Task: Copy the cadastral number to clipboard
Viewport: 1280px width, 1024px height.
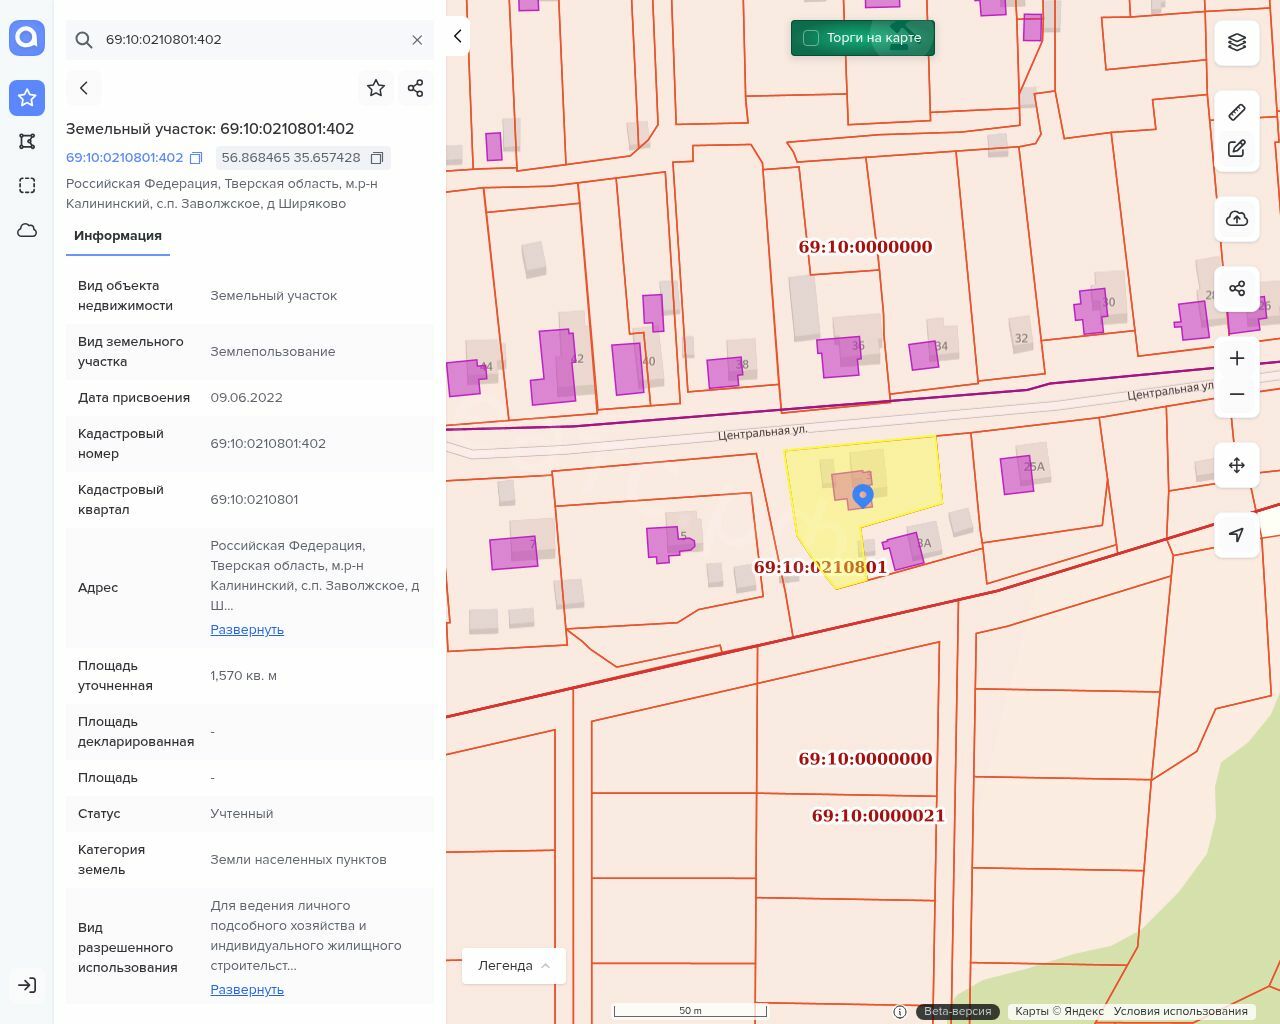Action: 196,158
